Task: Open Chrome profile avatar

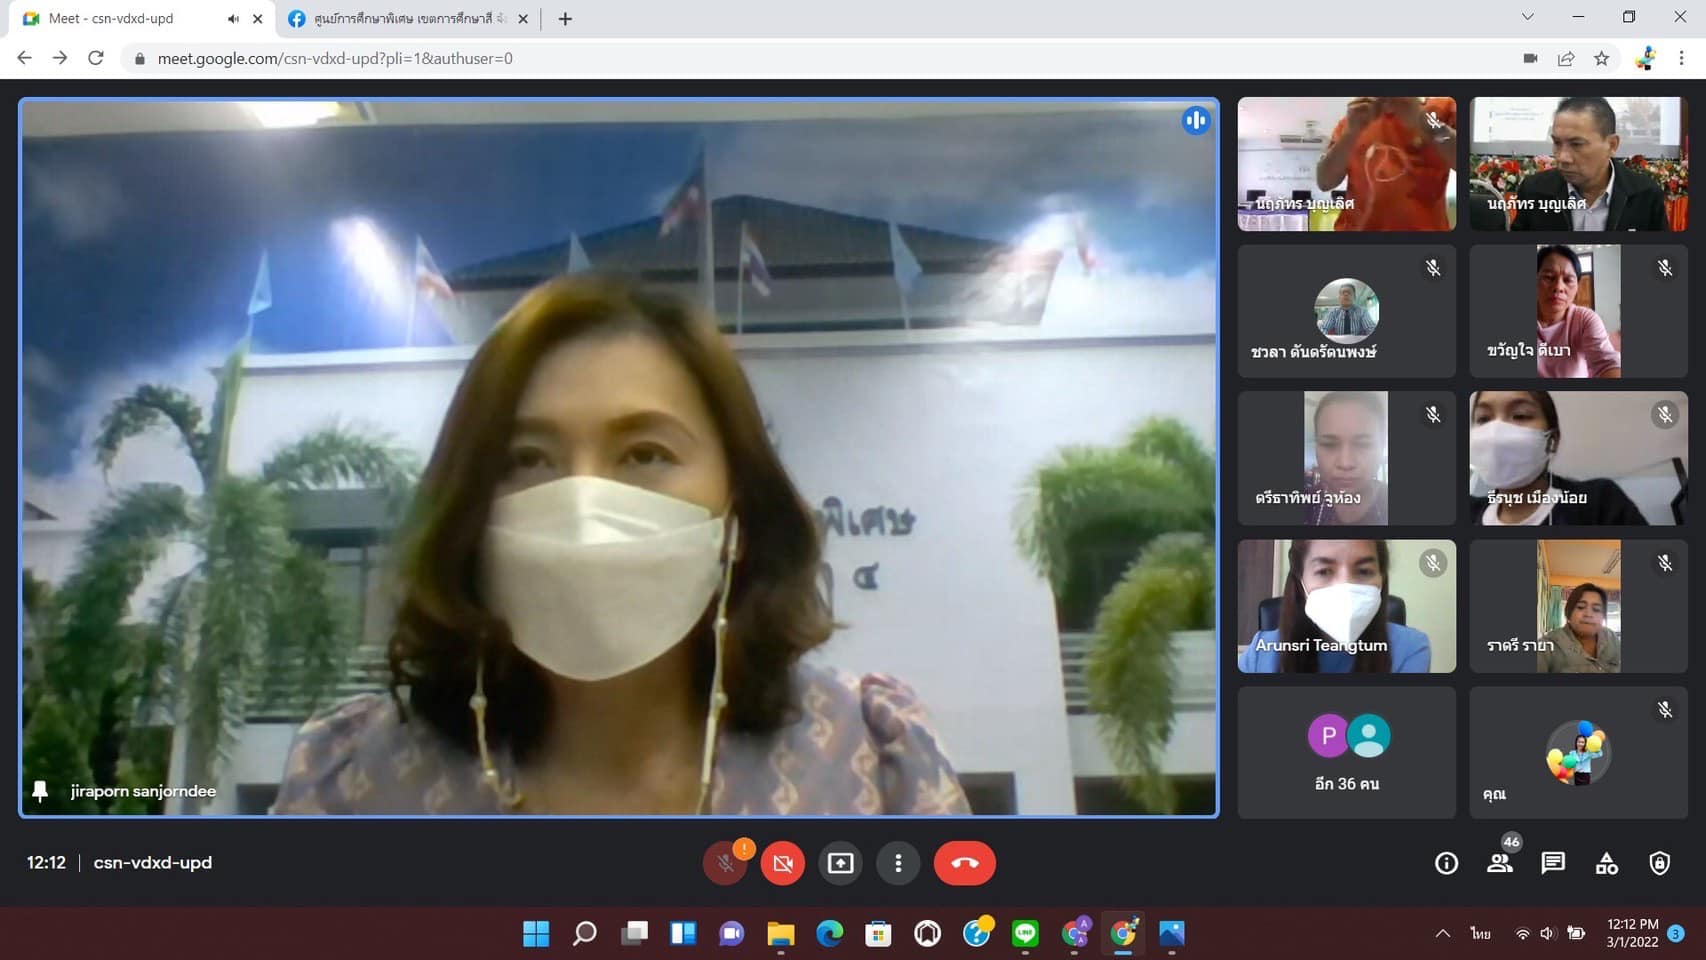Action: tap(1645, 58)
